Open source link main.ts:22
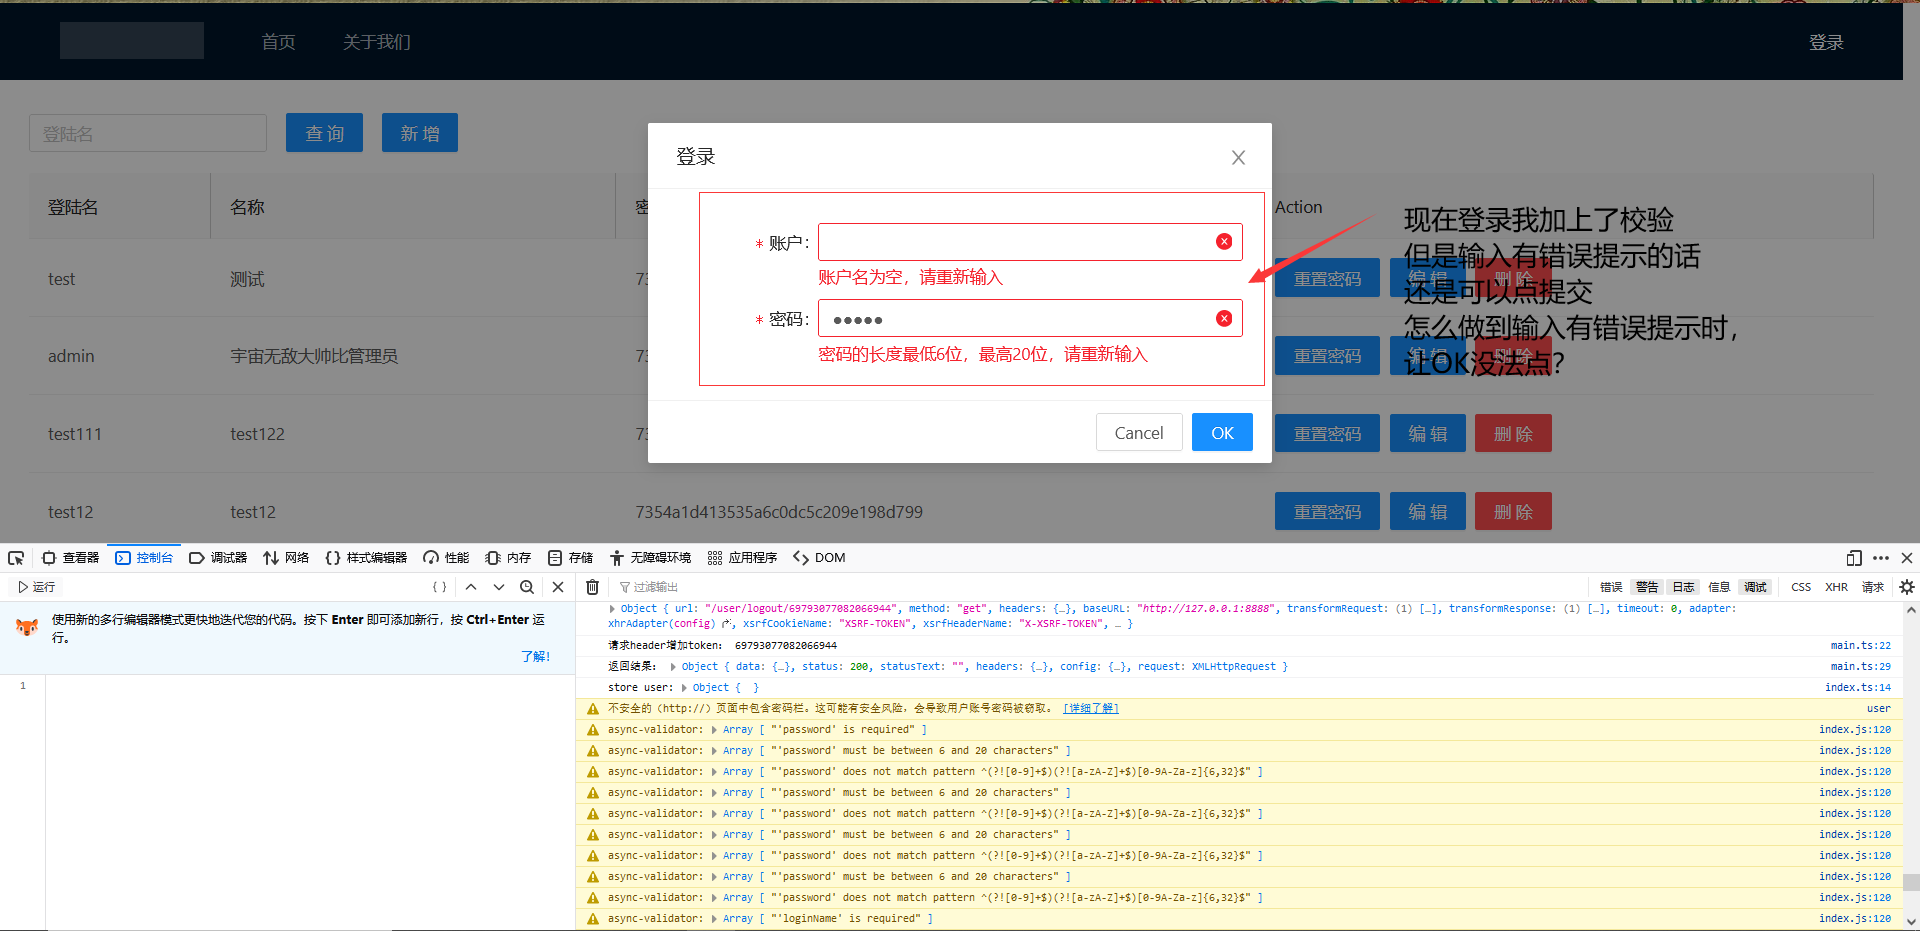Screen dimensions: 1920x931 1860,646
